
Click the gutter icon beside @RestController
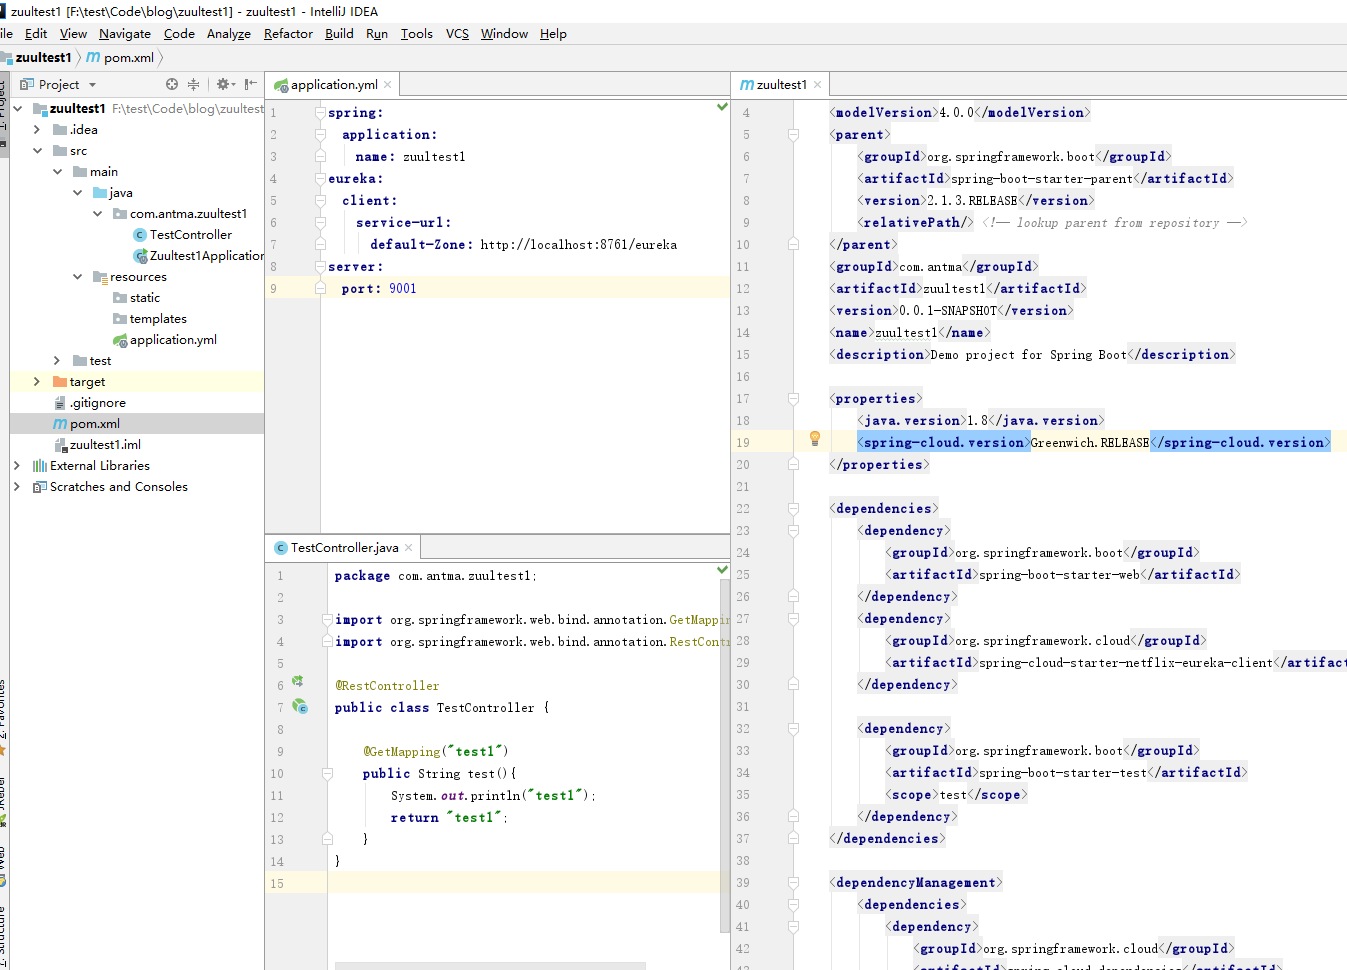click(297, 682)
